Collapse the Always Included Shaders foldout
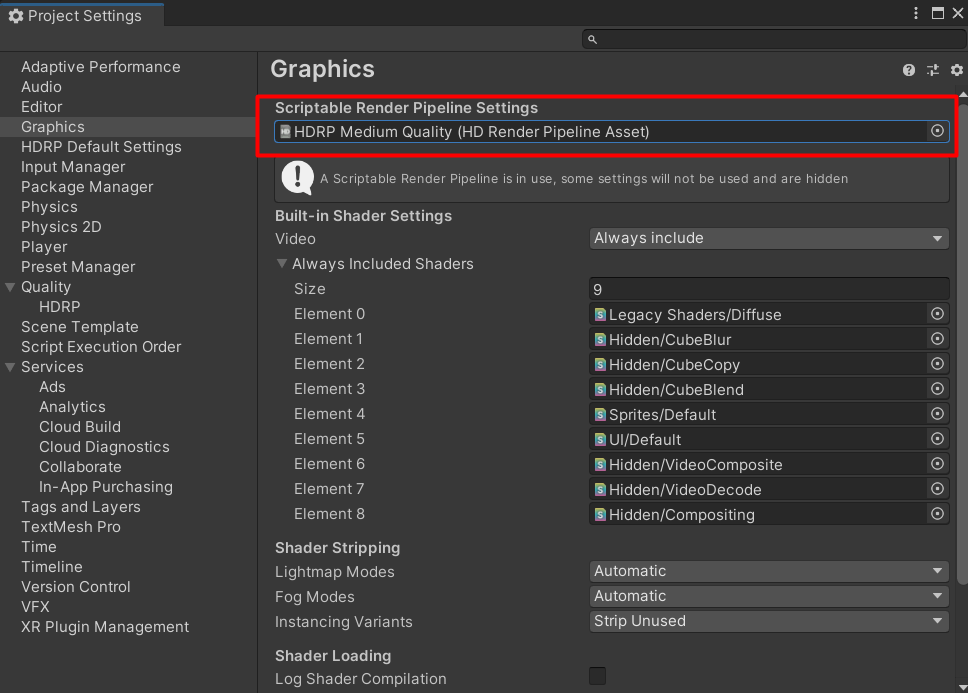968x693 pixels. (x=282, y=264)
